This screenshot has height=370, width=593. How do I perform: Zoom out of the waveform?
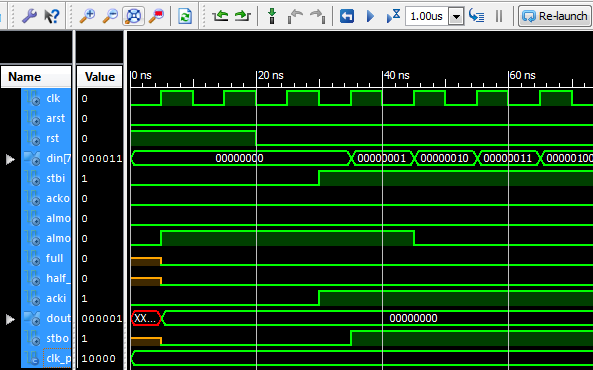[110, 16]
